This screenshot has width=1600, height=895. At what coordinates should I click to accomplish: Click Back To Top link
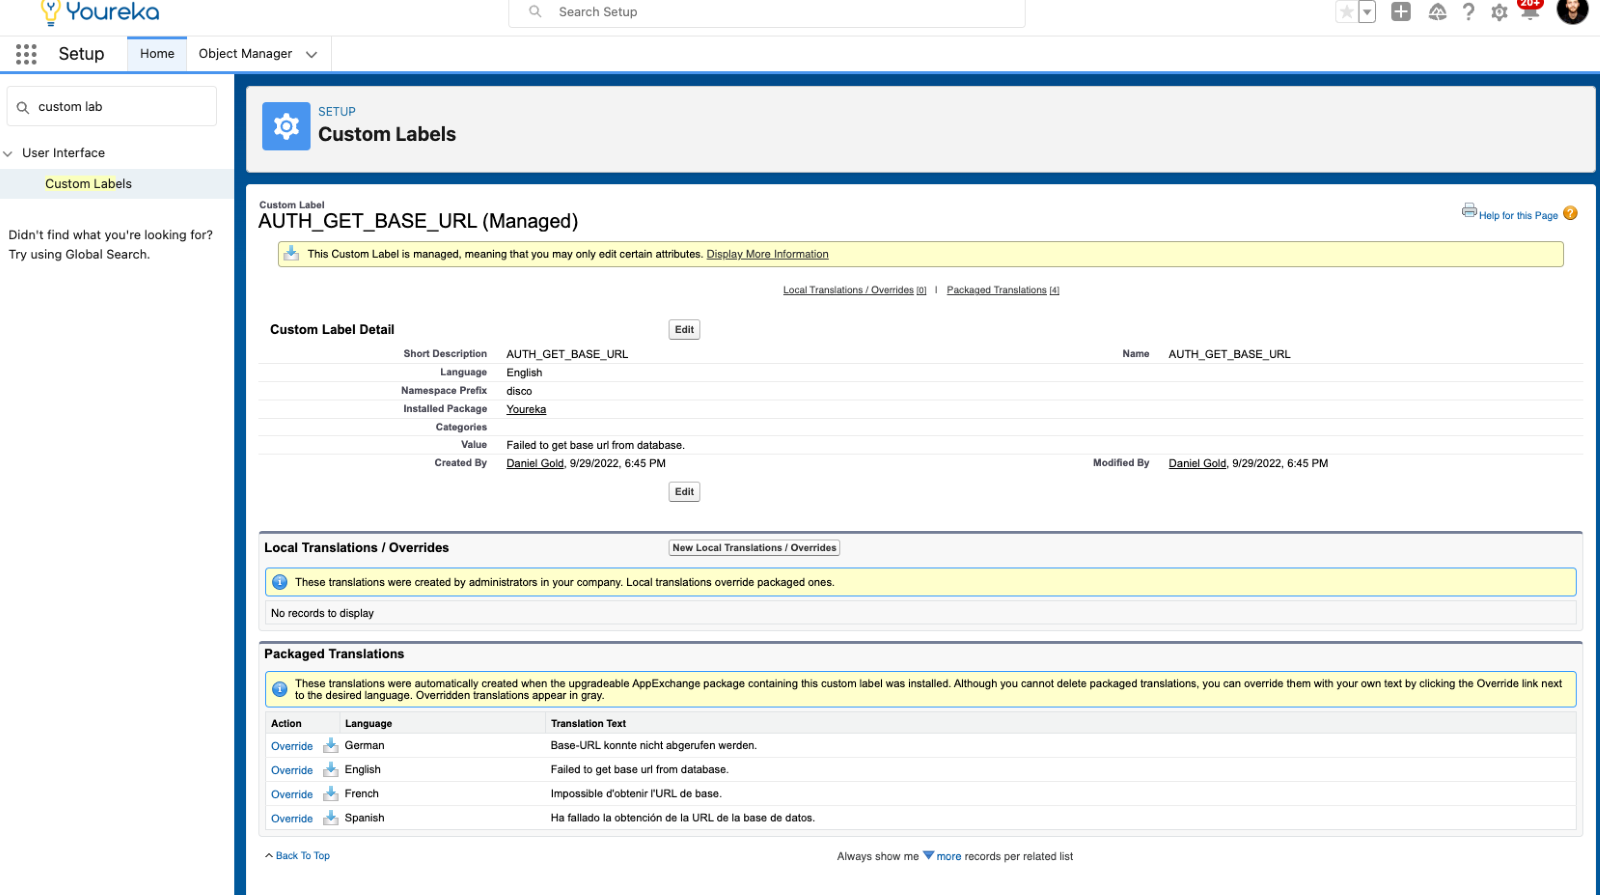coord(302,856)
